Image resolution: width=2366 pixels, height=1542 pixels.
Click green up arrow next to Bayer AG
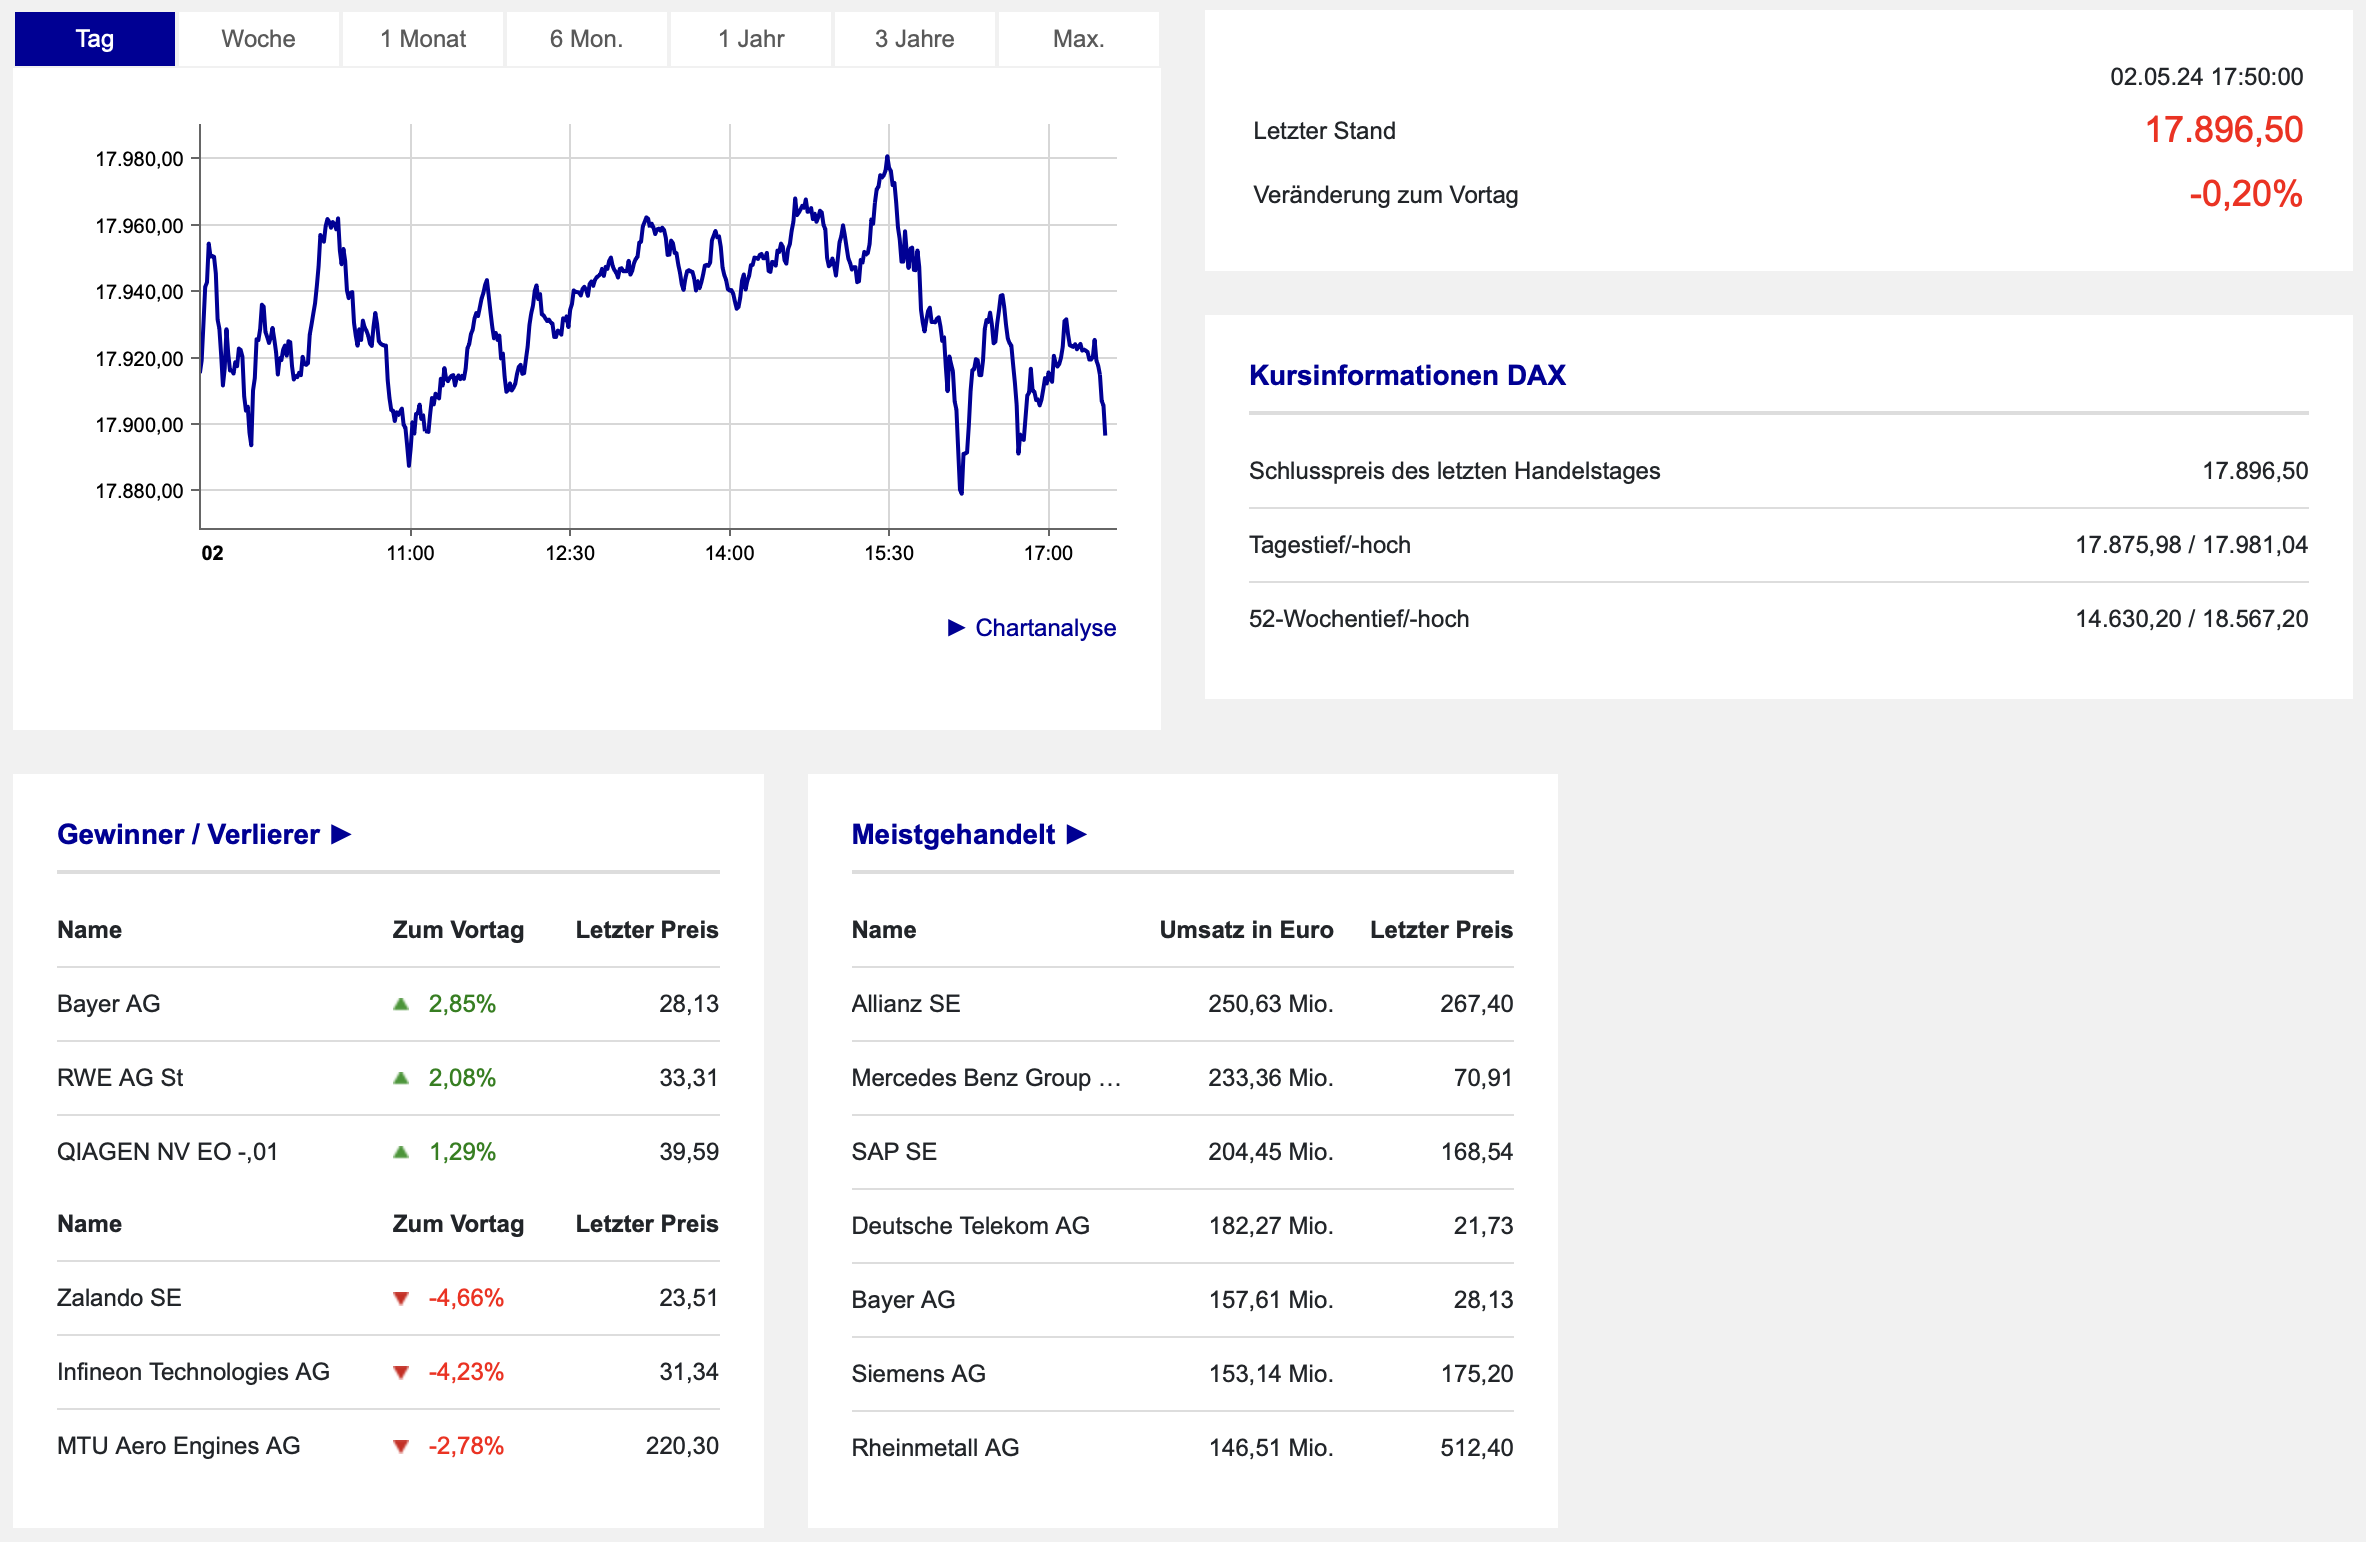point(401,1004)
